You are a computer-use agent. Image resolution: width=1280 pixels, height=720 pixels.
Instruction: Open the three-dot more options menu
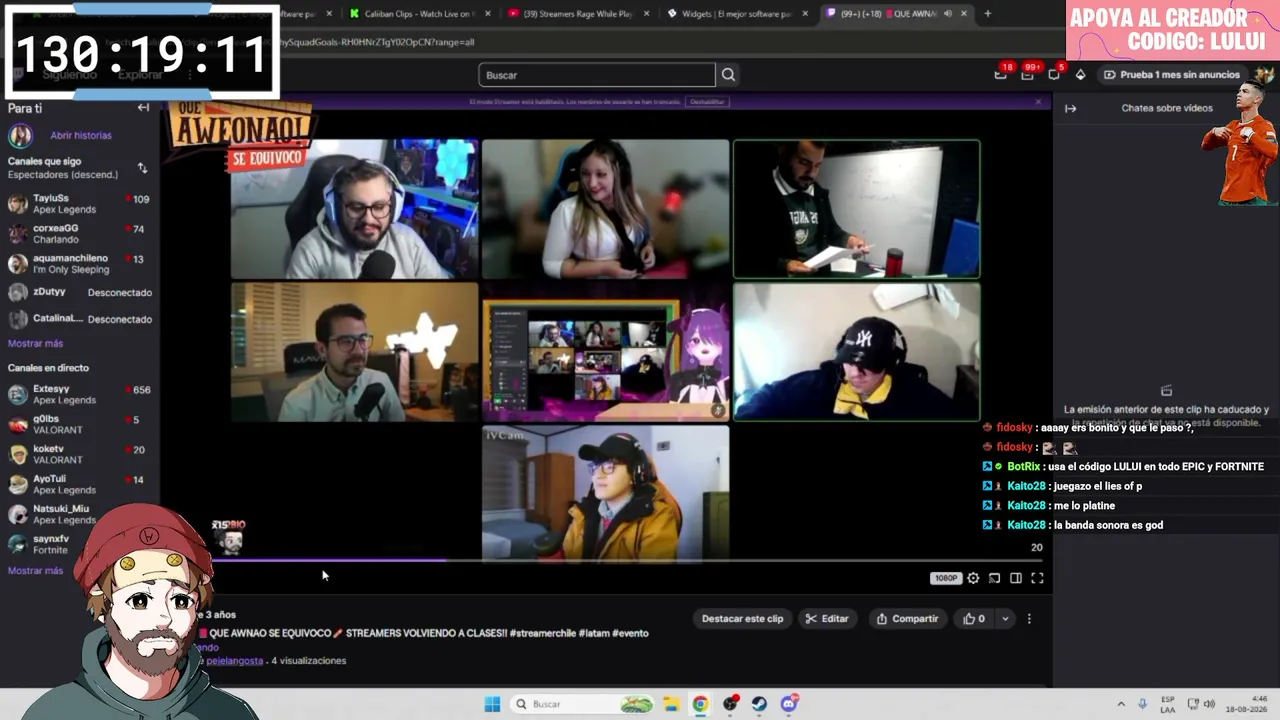point(1029,619)
